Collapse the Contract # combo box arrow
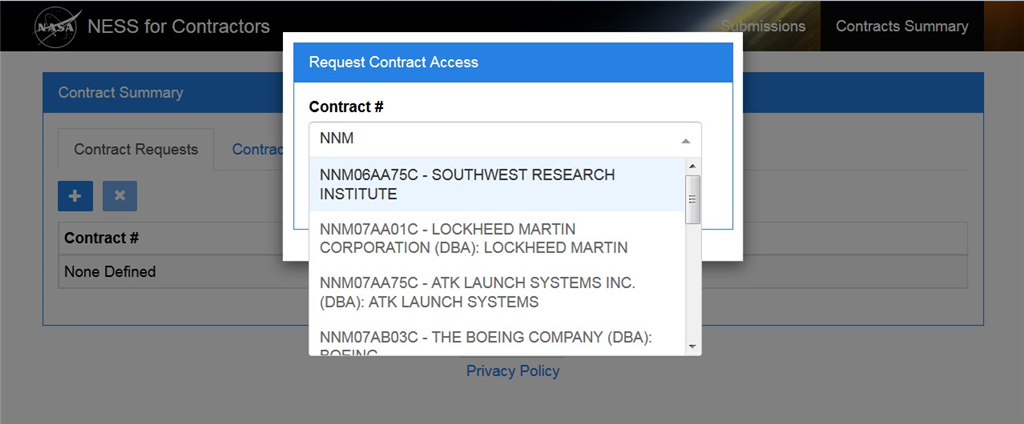Image resolution: width=1024 pixels, height=424 pixels. pyautogui.click(x=686, y=140)
